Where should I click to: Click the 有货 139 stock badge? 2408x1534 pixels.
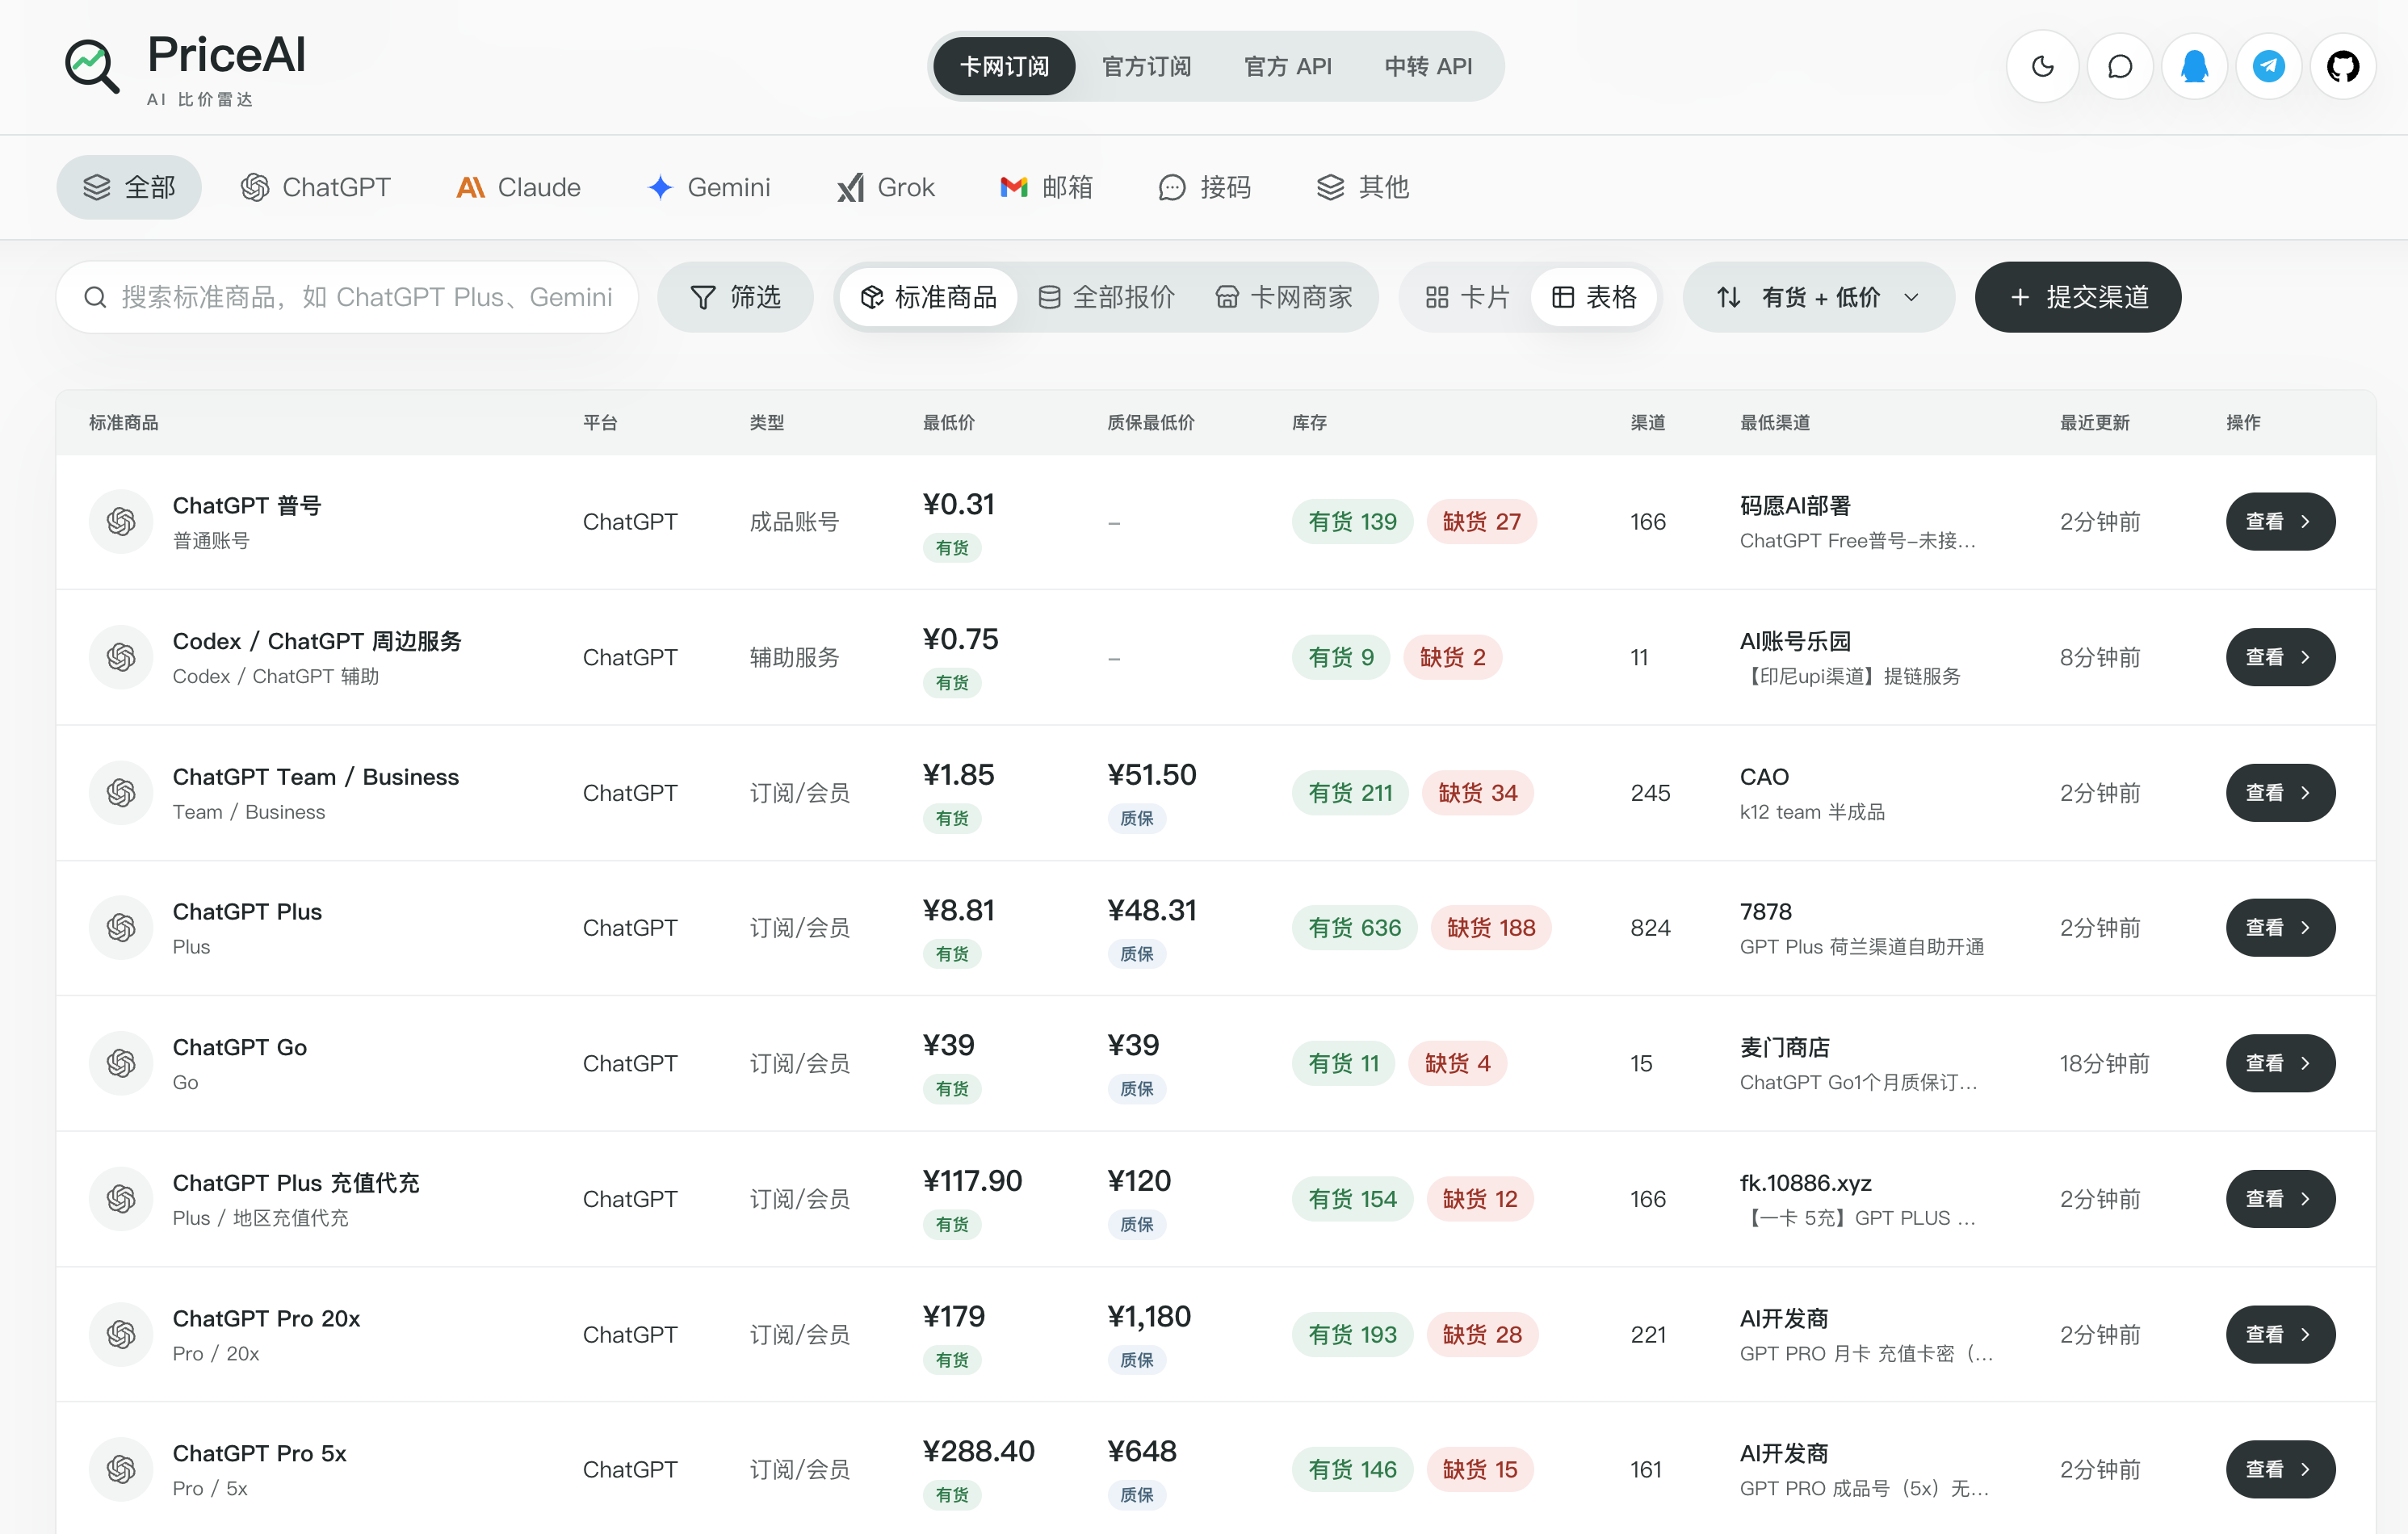(1352, 521)
